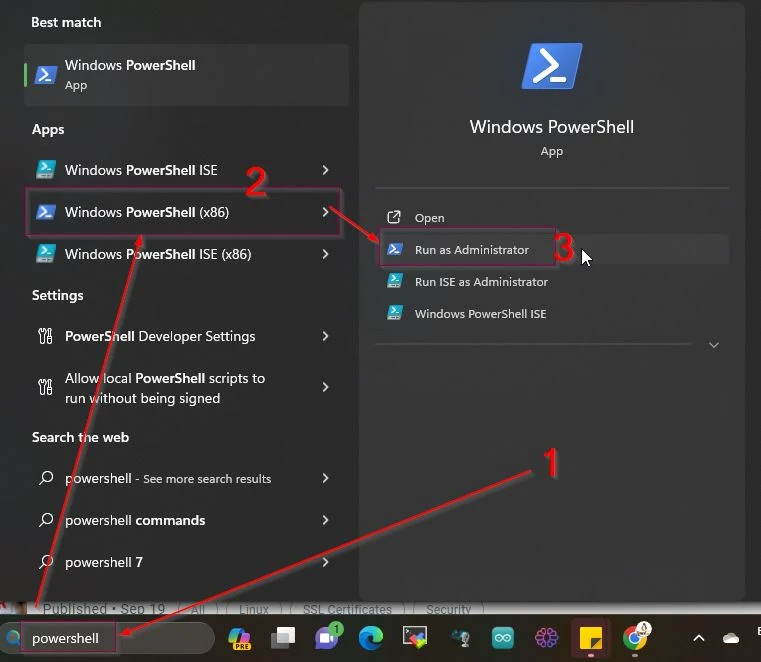
Task: Open Google Chrome from taskbar
Action: [x=636, y=637]
